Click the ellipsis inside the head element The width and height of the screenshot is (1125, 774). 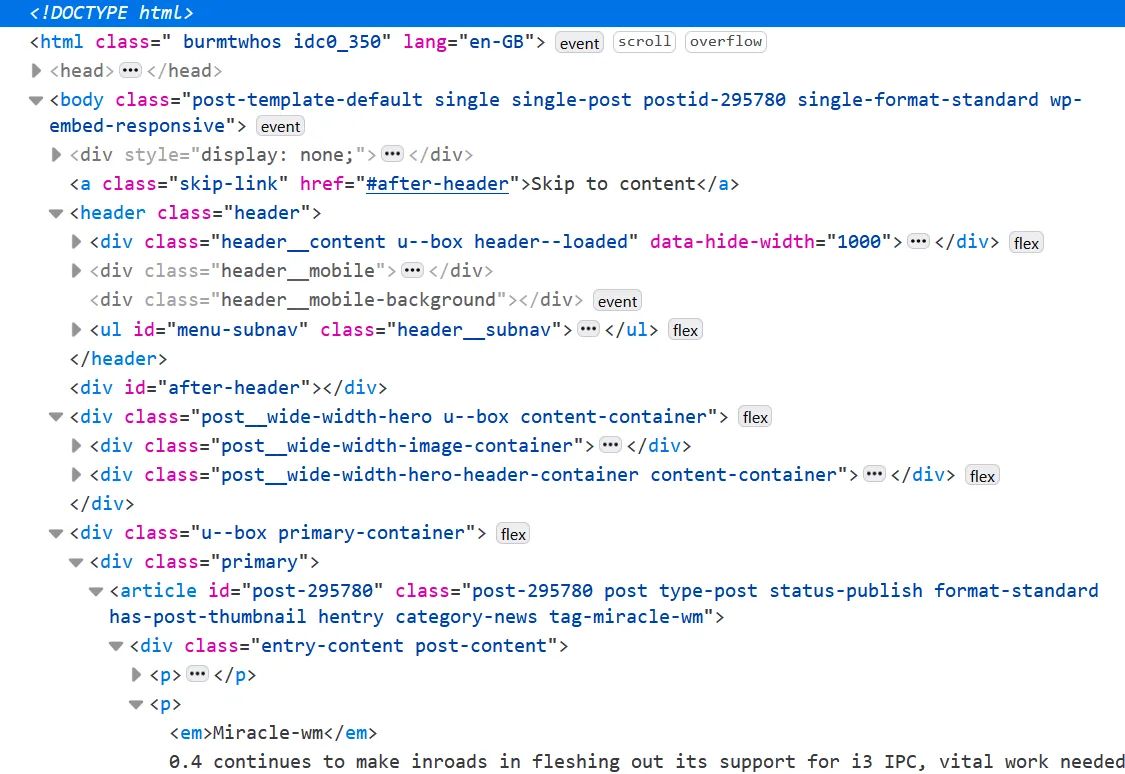(x=130, y=70)
